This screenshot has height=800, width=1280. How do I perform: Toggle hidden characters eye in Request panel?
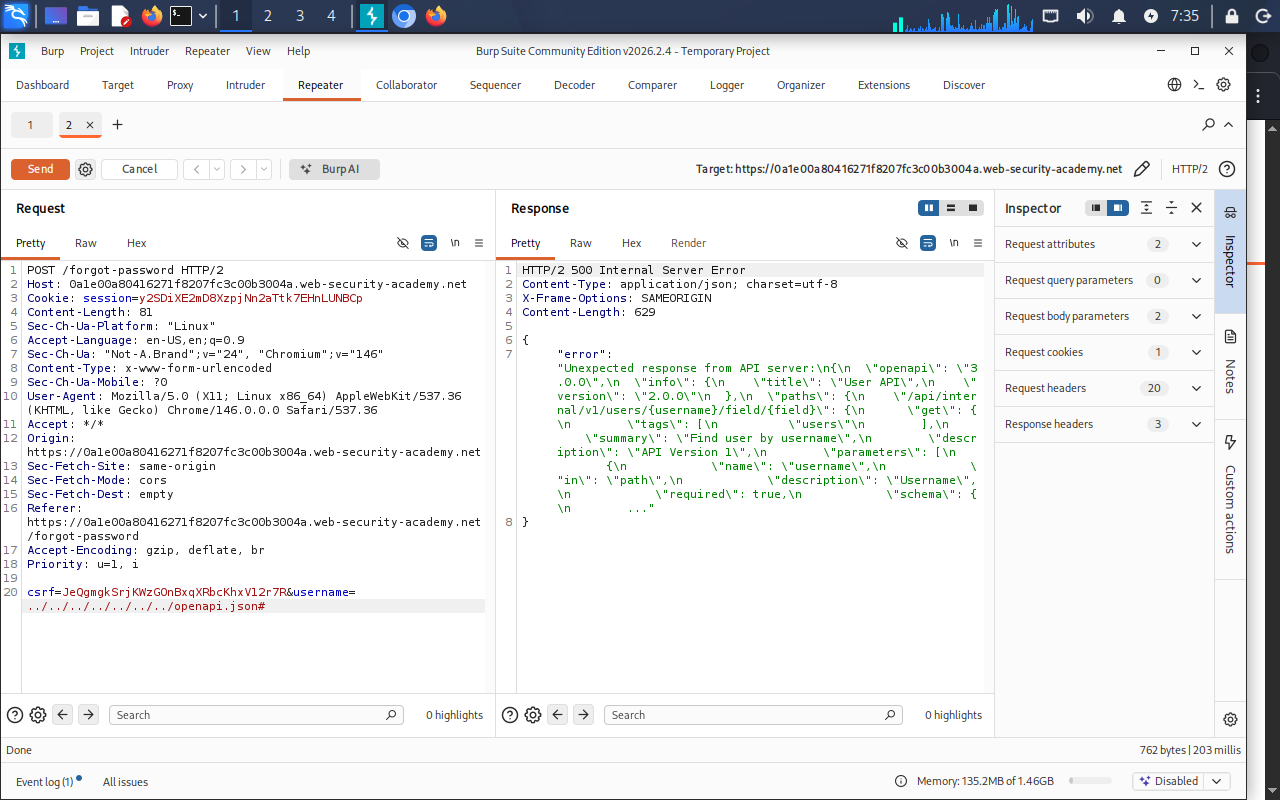click(x=403, y=243)
